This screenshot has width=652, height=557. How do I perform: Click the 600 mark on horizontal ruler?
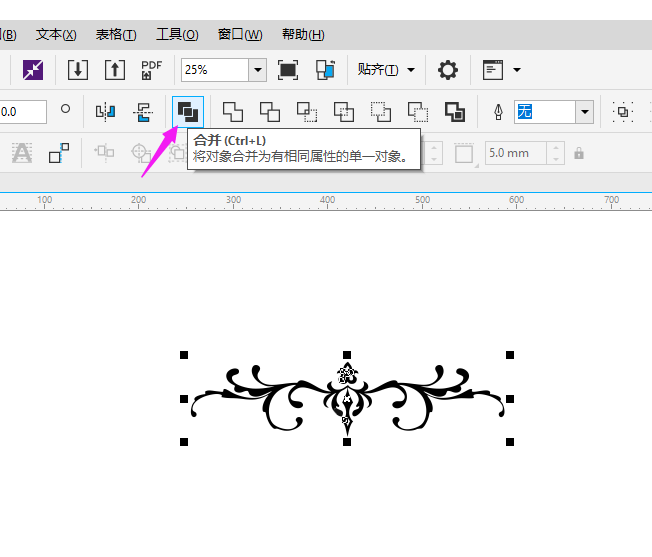[516, 200]
